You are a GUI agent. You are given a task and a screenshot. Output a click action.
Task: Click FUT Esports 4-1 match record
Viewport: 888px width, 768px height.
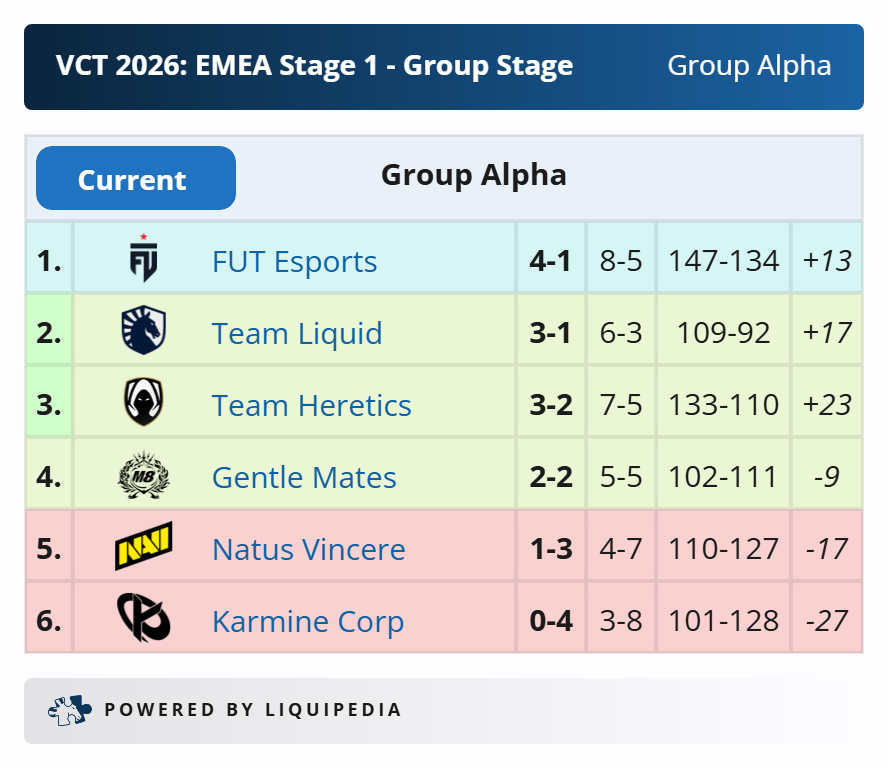(x=551, y=261)
